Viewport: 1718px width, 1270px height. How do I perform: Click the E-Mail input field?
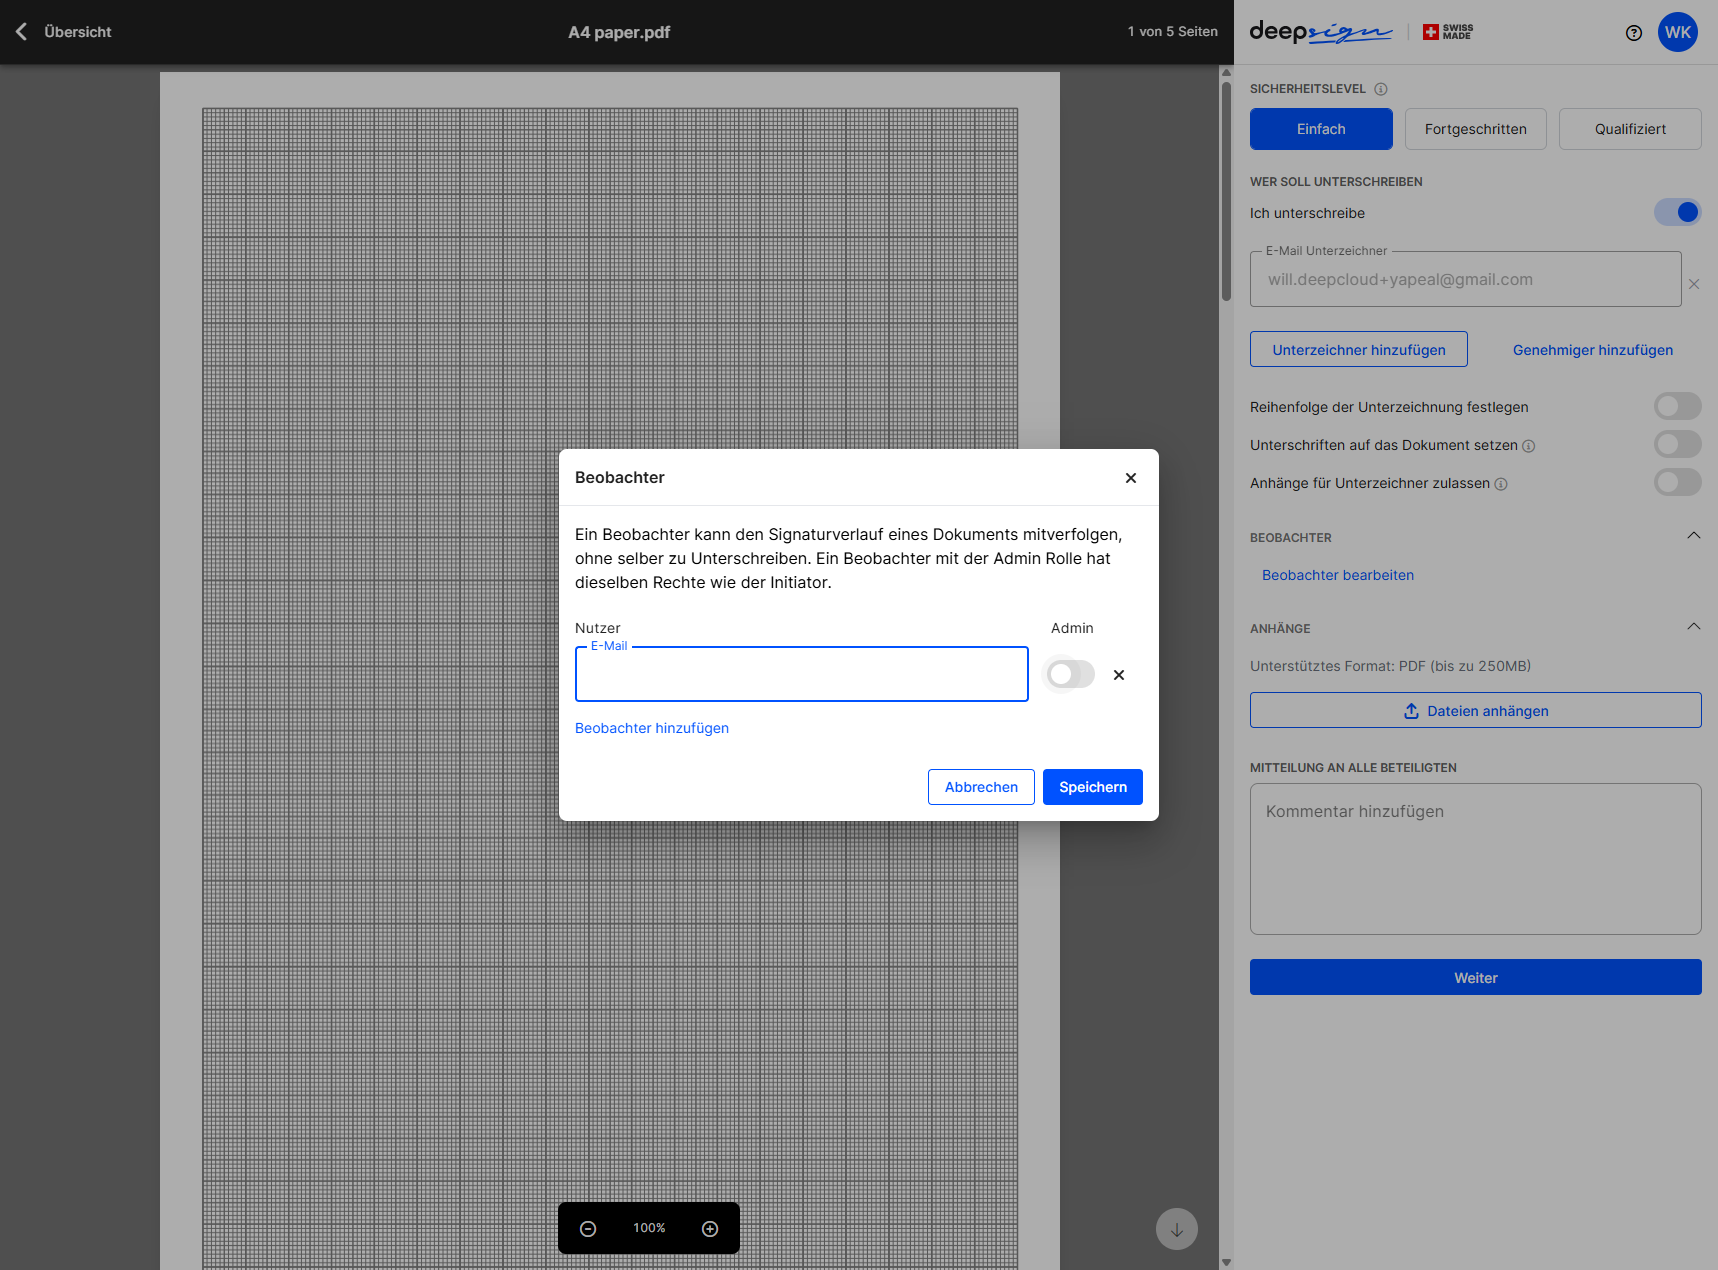[801, 675]
